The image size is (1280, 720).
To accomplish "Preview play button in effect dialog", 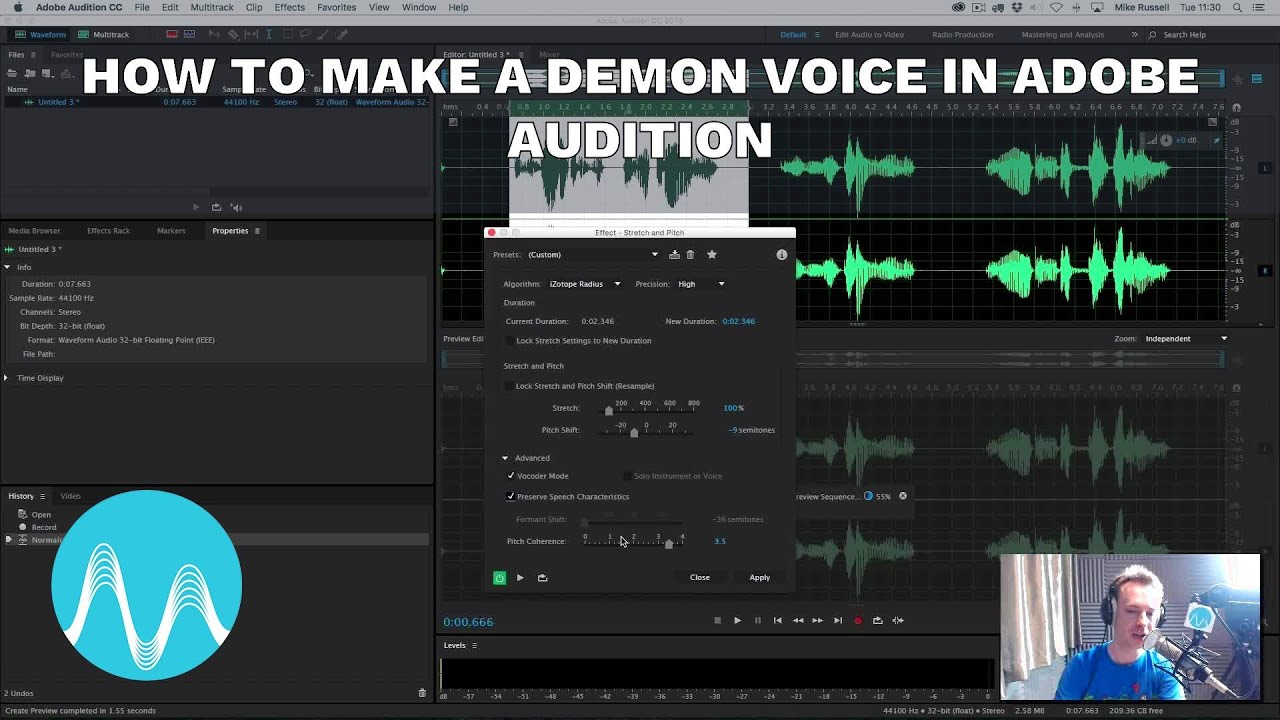I will [520, 577].
